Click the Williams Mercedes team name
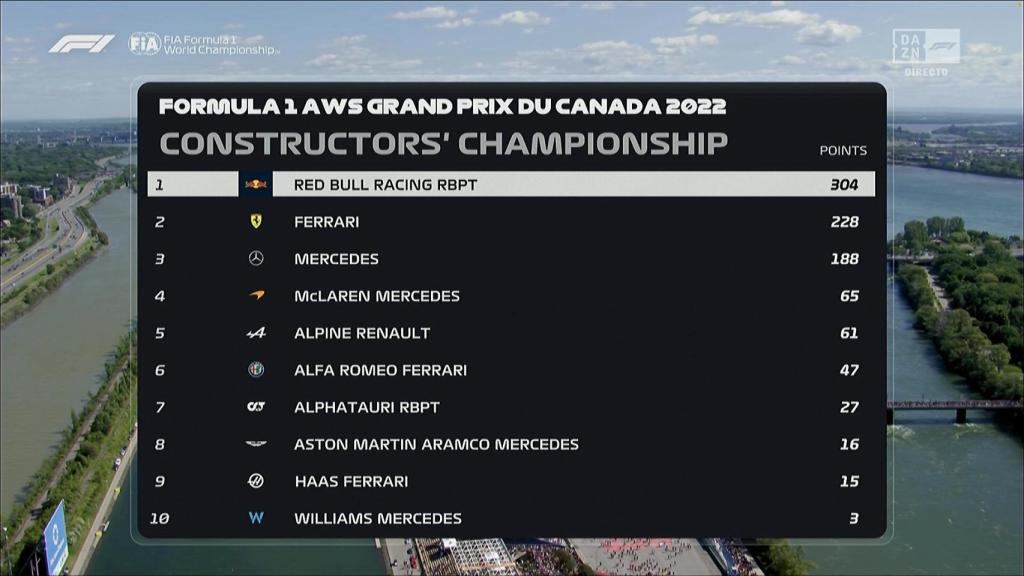The image size is (1024, 576). 378,518
